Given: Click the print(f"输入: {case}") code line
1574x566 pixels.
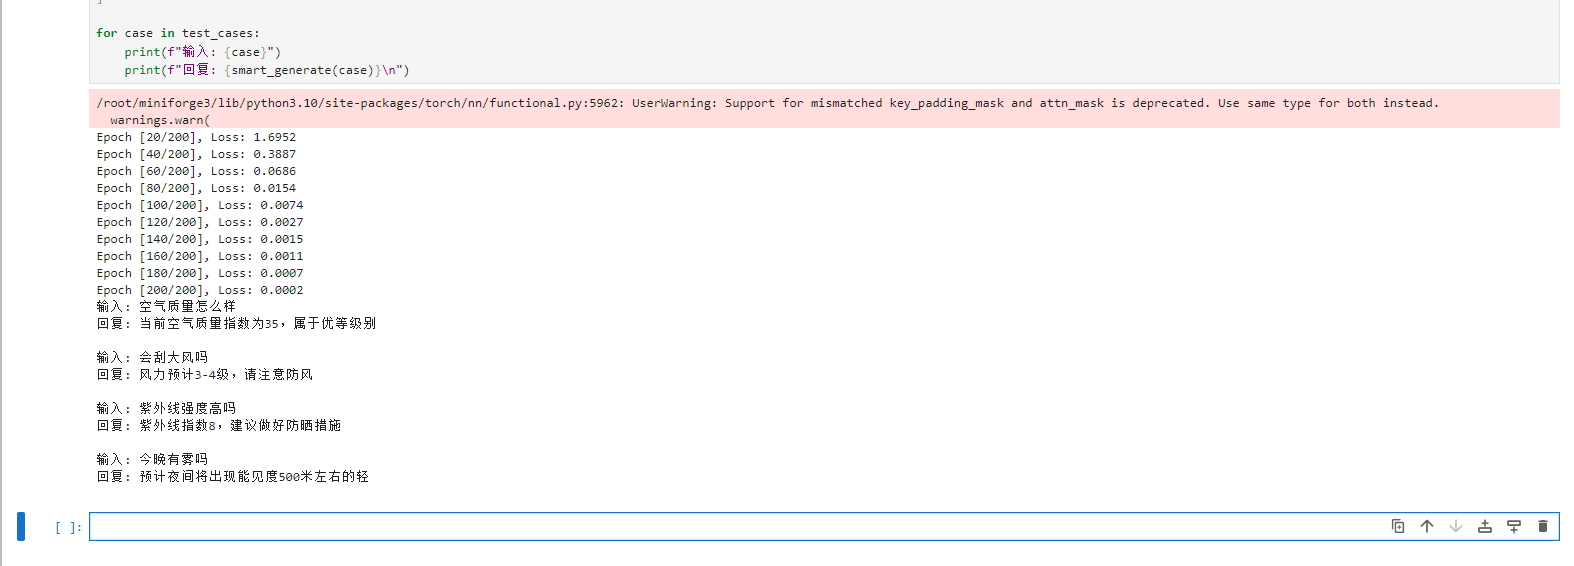Looking at the screenshot, I should [203, 52].
